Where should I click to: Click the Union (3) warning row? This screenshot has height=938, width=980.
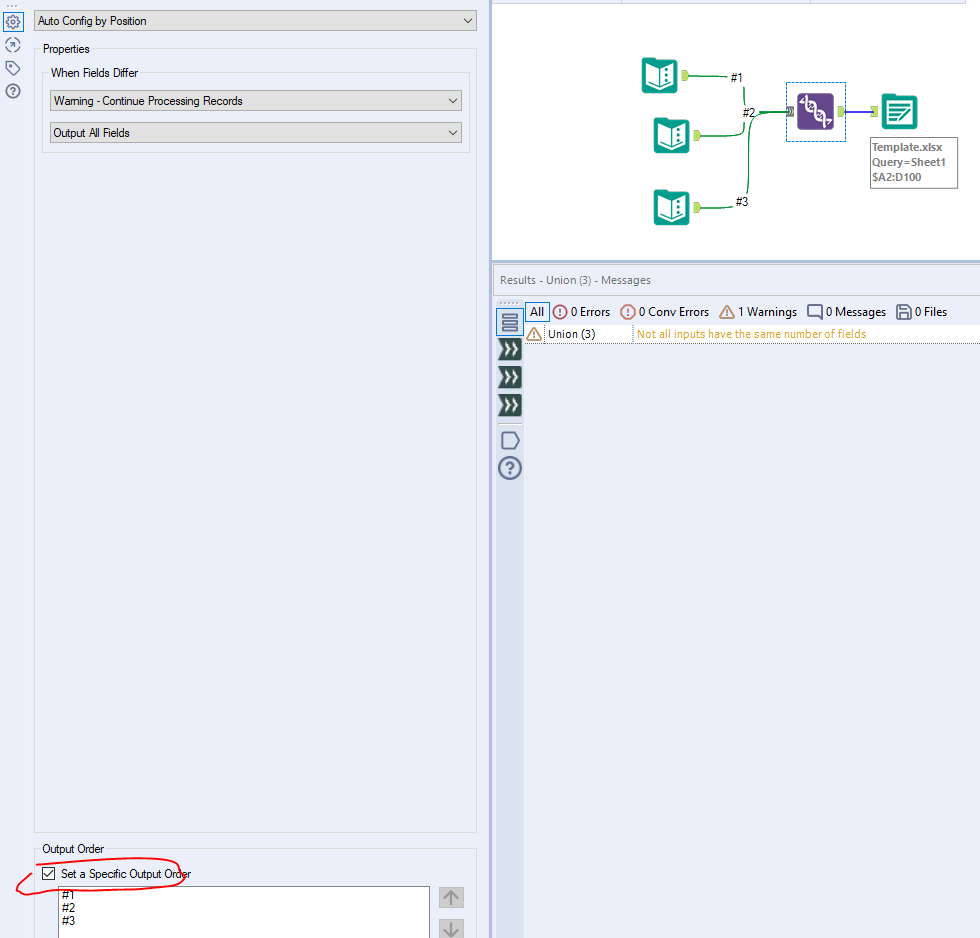[752, 334]
